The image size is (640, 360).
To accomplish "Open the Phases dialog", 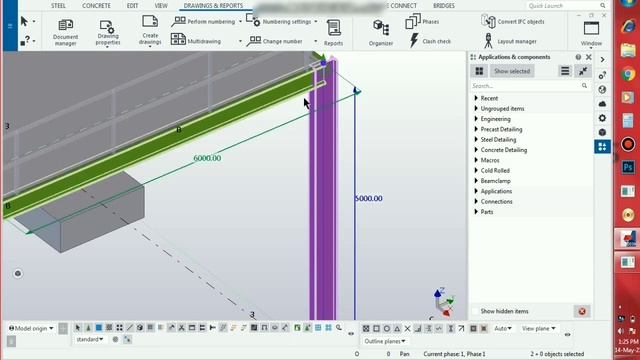I will 422,22.
